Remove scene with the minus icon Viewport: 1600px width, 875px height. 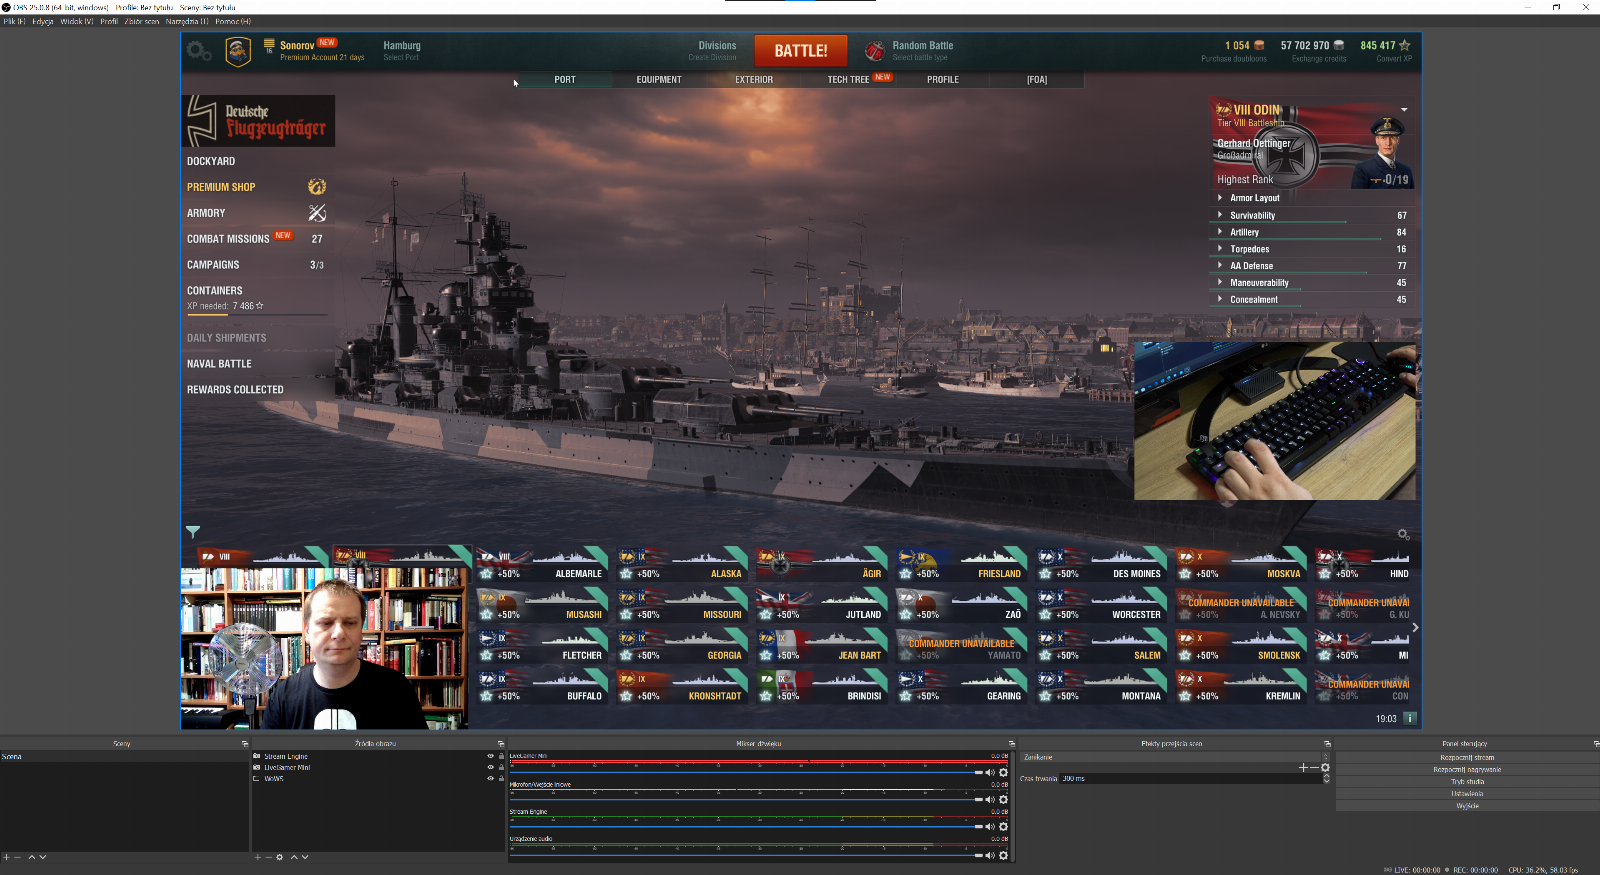[17, 857]
